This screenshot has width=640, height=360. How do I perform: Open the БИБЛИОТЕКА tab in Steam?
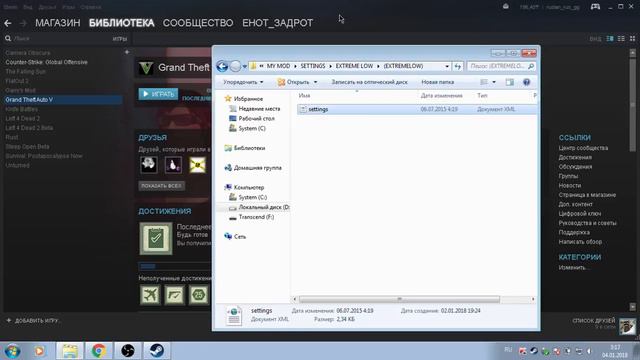click(122, 23)
